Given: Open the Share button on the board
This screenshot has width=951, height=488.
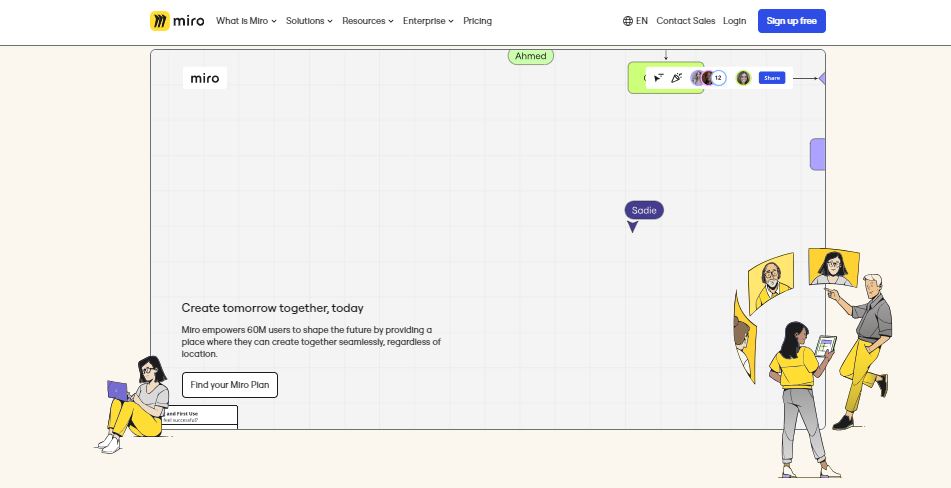Looking at the screenshot, I should pyautogui.click(x=771, y=78).
